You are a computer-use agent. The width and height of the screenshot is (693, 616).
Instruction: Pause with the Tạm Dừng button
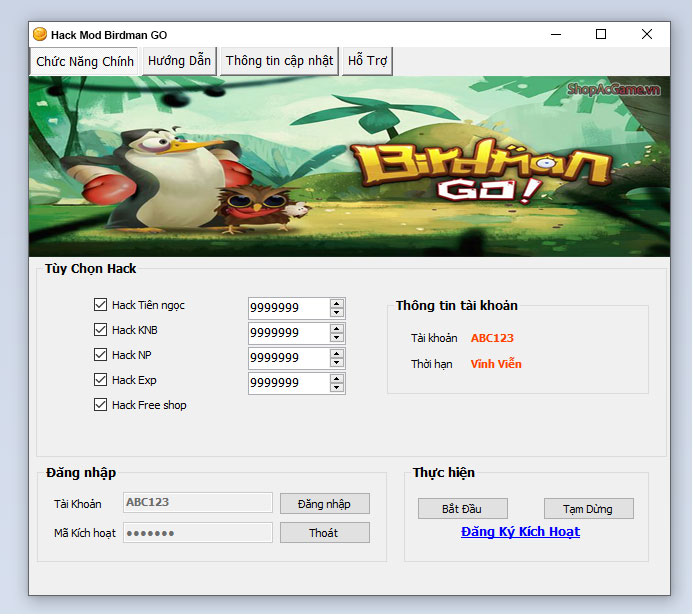(588, 509)
